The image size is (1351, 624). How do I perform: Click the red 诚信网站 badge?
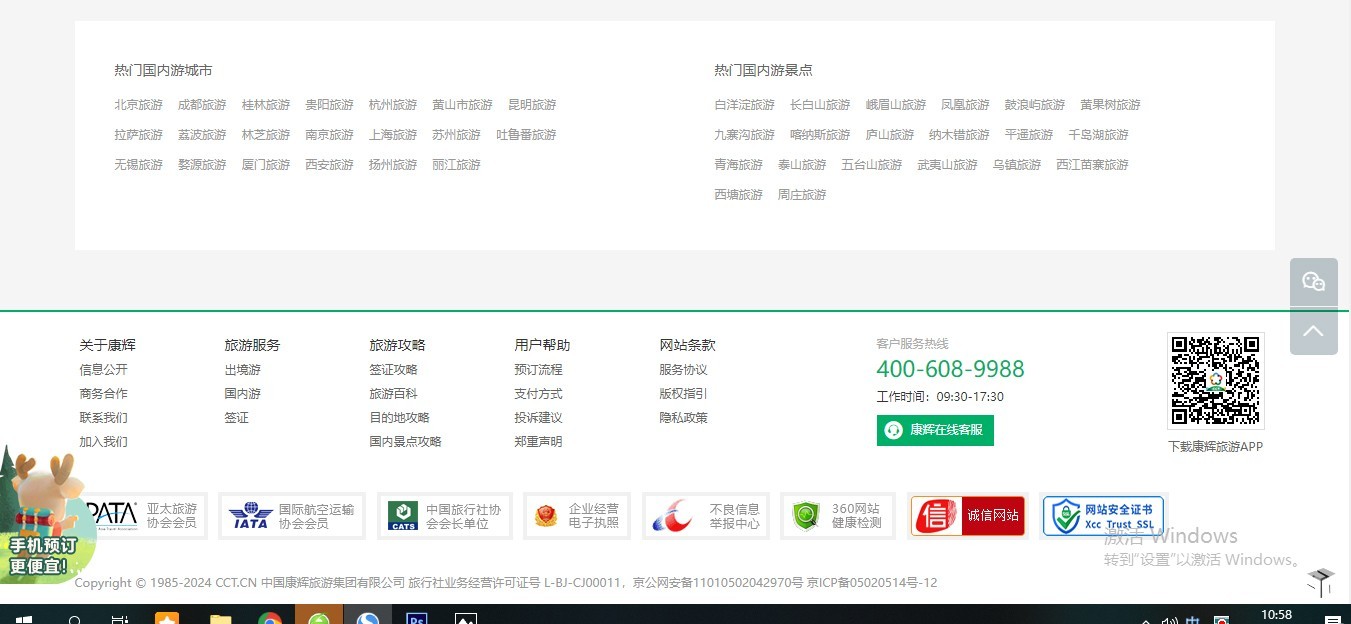(967, 516)
